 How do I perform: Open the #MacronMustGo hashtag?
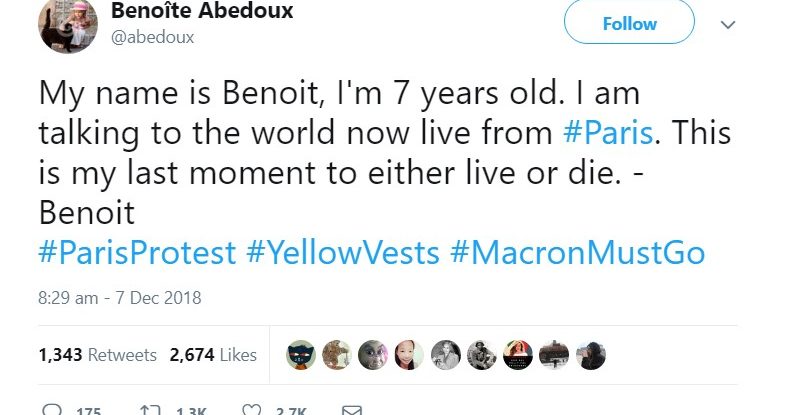577,253
